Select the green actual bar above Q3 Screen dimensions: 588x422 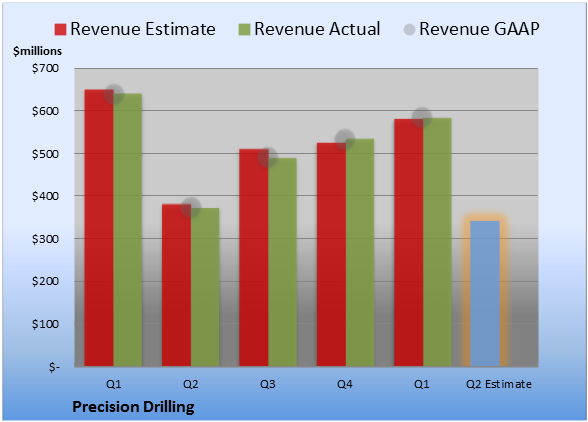point(282,262)
